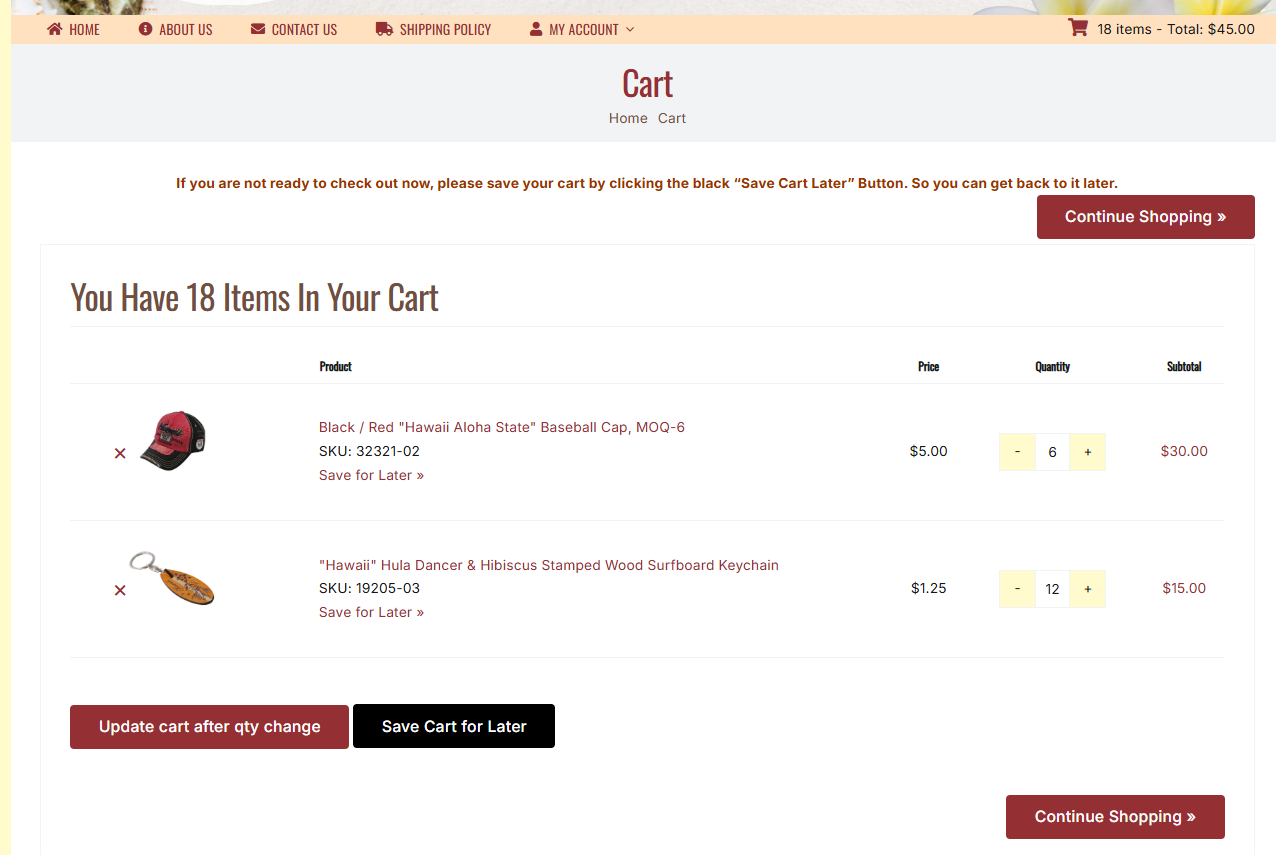
Task: Expand the My Account dropdown
Action: tap(582, 30)
